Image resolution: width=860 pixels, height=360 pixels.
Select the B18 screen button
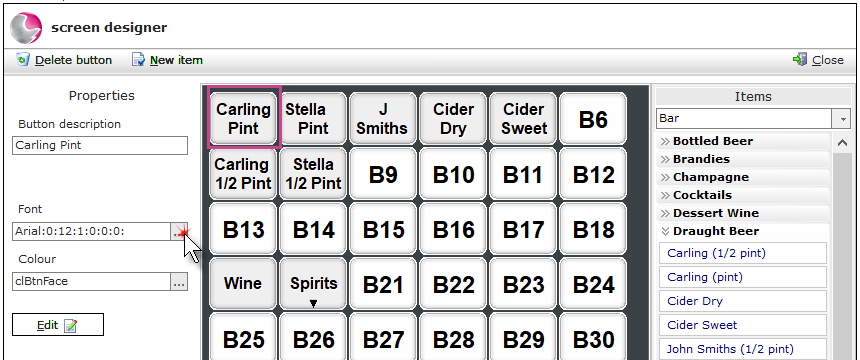[593, 229]
